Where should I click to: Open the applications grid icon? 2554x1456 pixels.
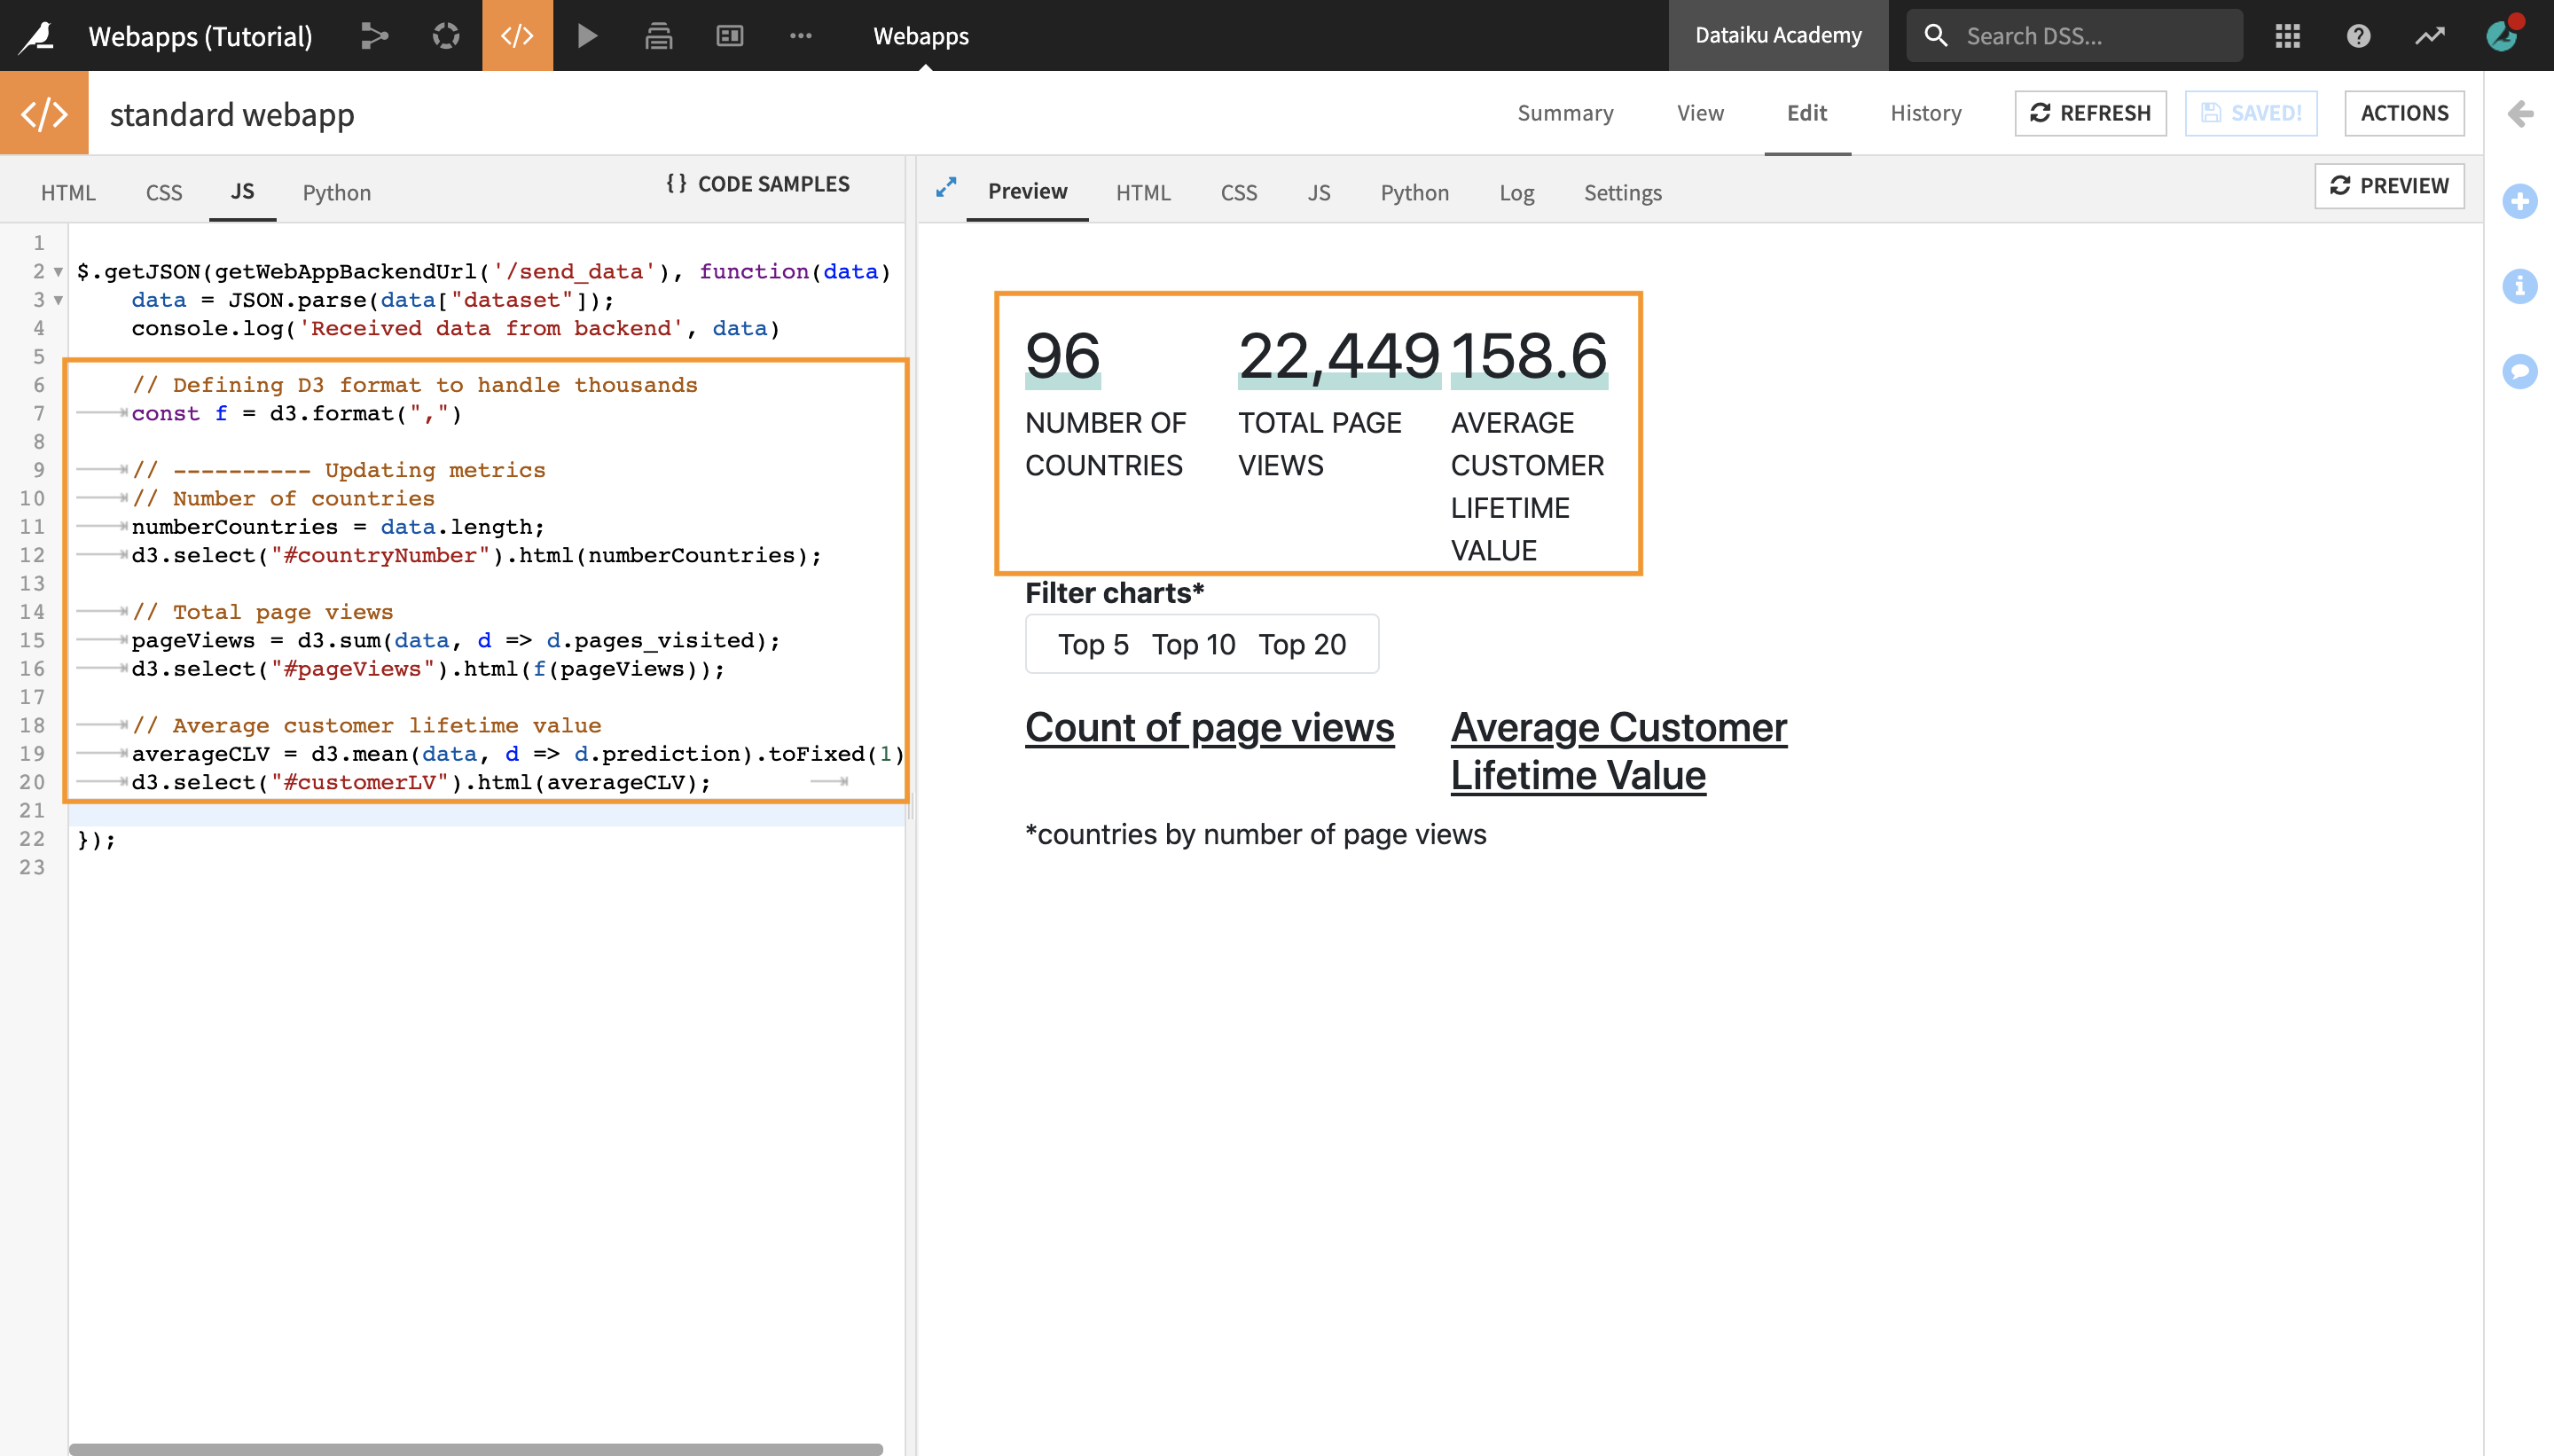[x=2287, y=36]
